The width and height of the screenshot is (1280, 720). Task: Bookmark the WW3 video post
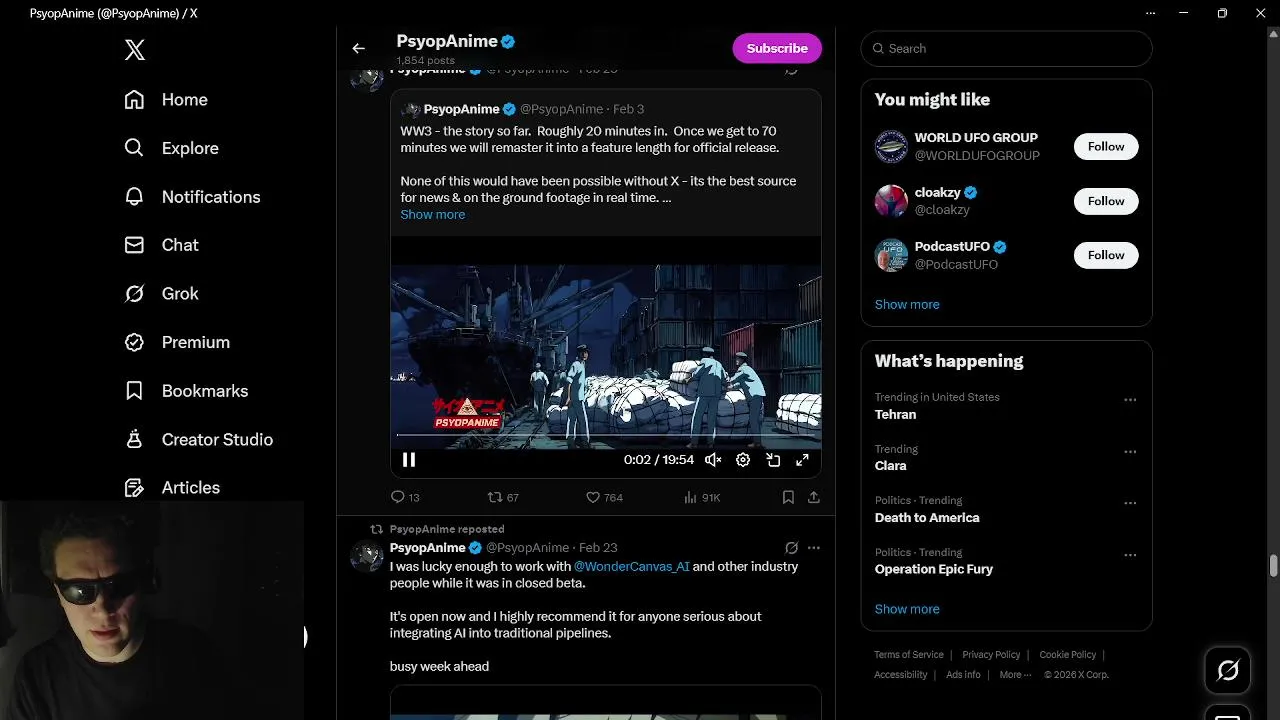tap(788, 497)
